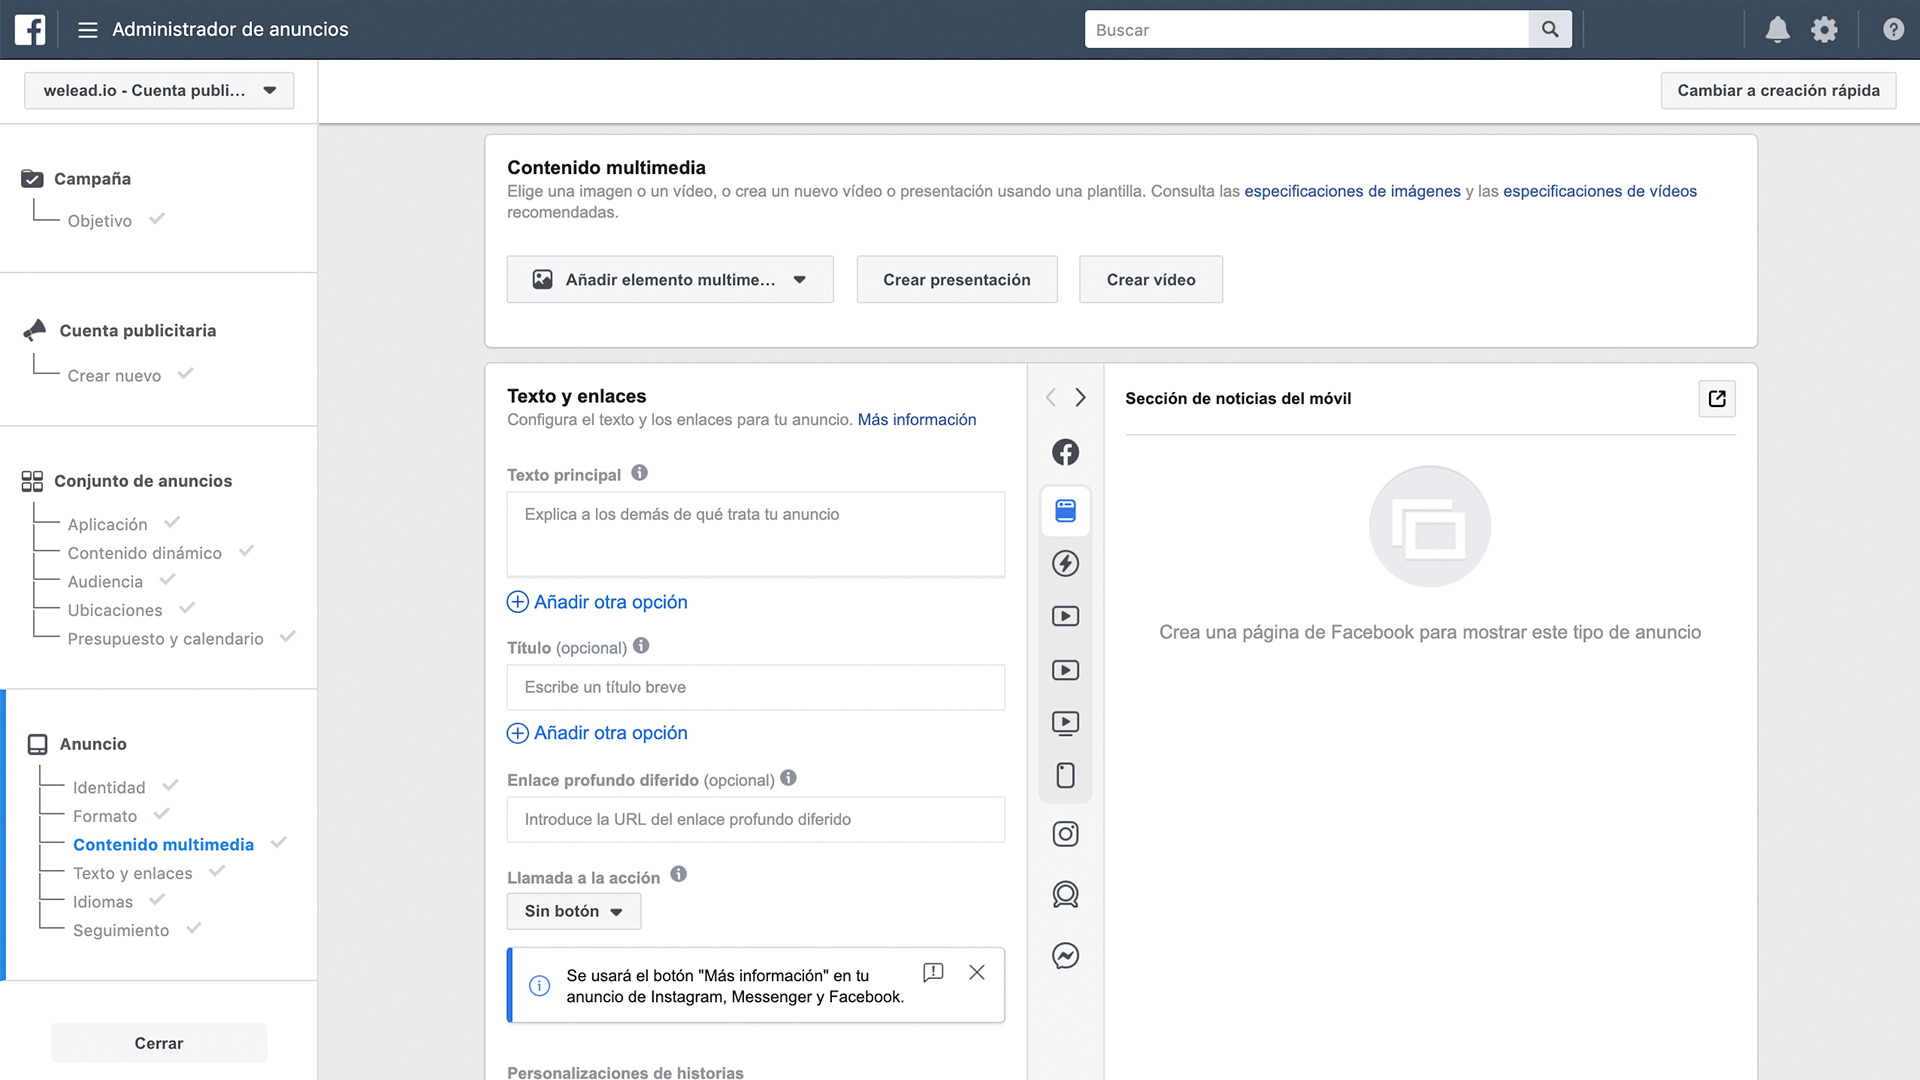
Task: Open the notifications bell
Action: click(x=1777, y=30)
